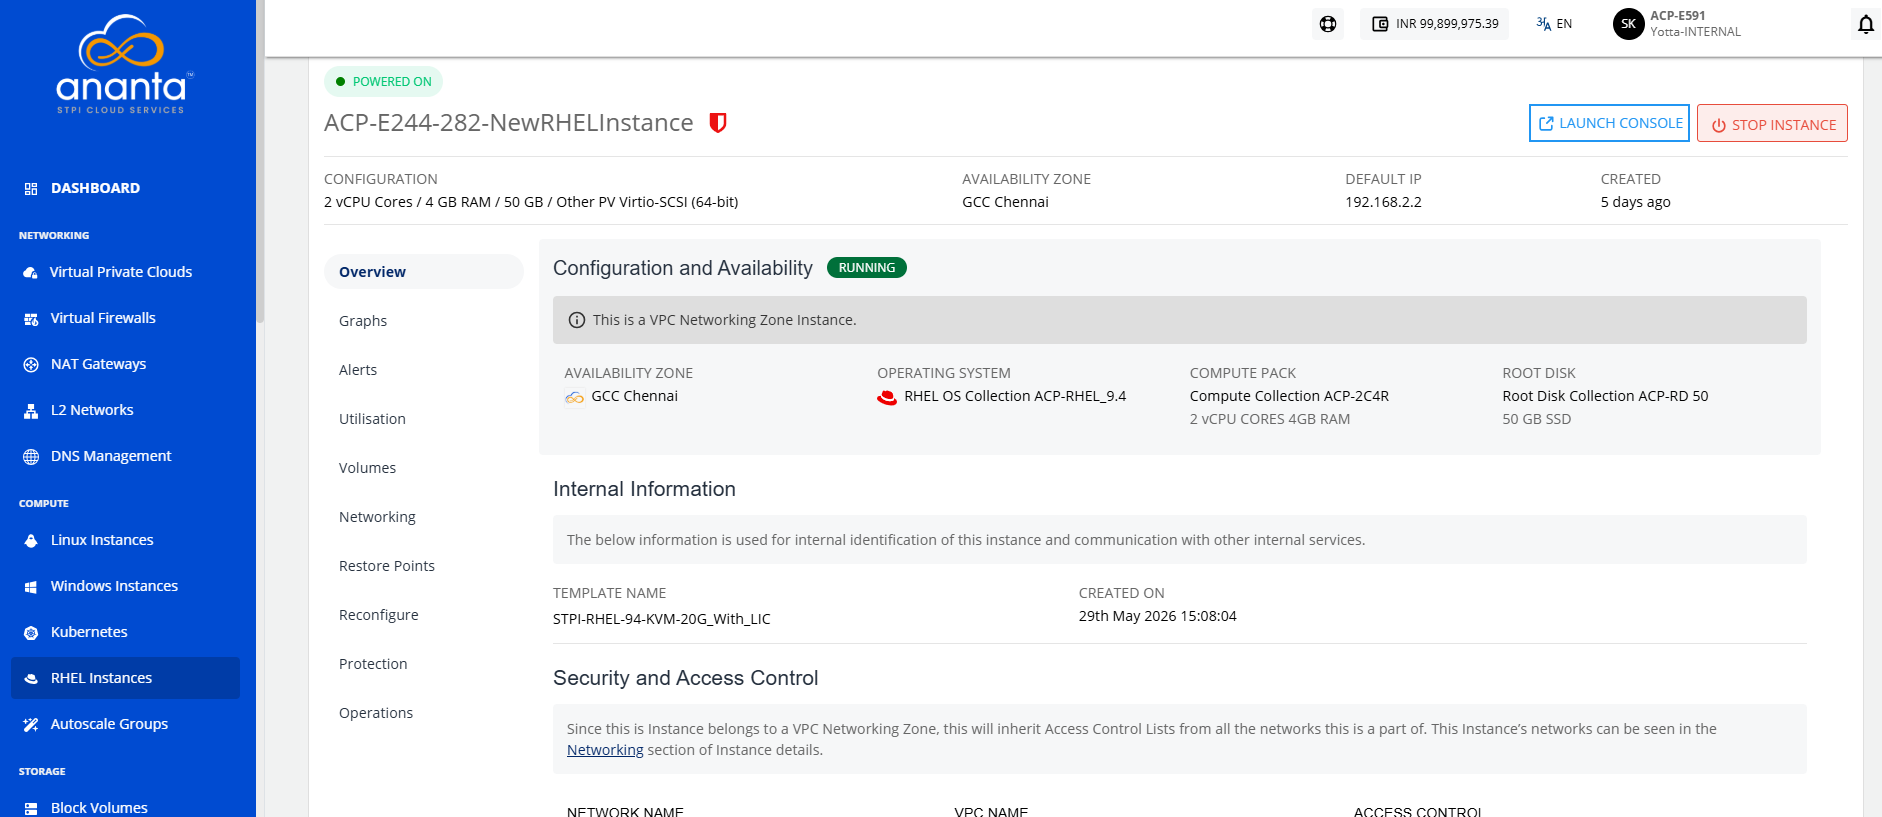
Task: Open the Alerts tab
Action: pyautogui.click(x=358, y=370)
